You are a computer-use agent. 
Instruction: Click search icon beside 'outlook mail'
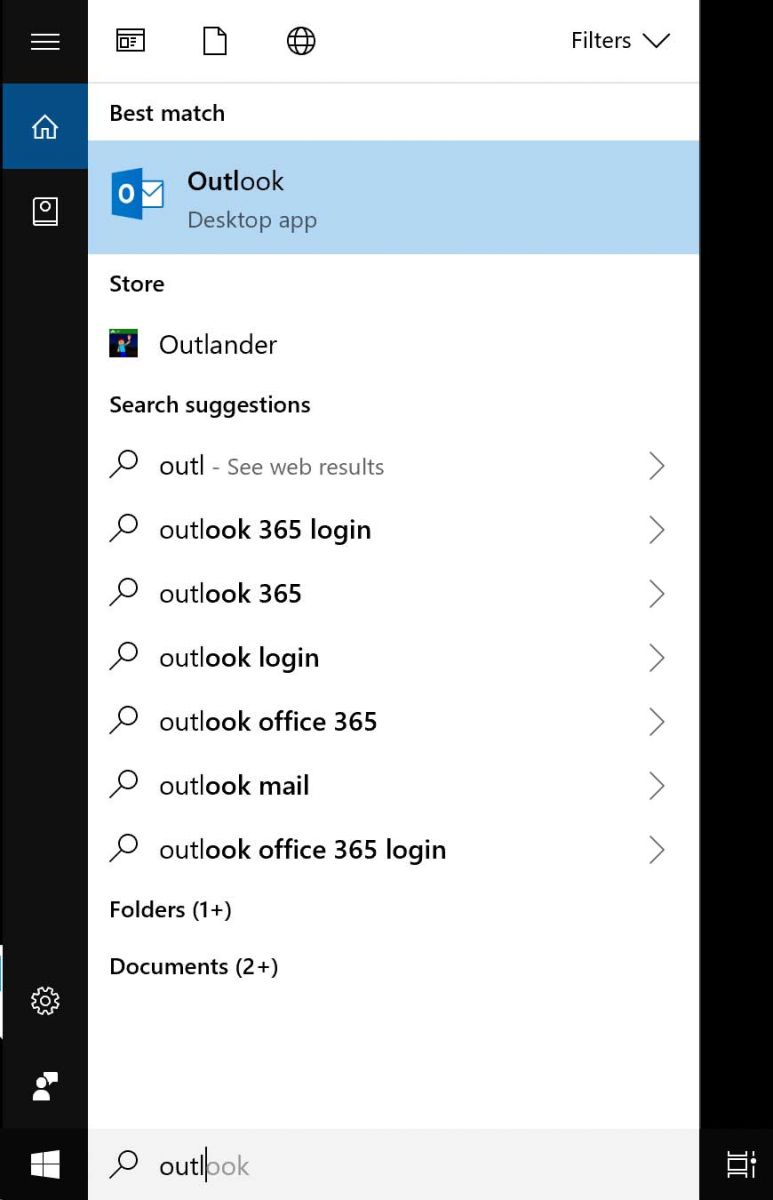pos(124,785)
